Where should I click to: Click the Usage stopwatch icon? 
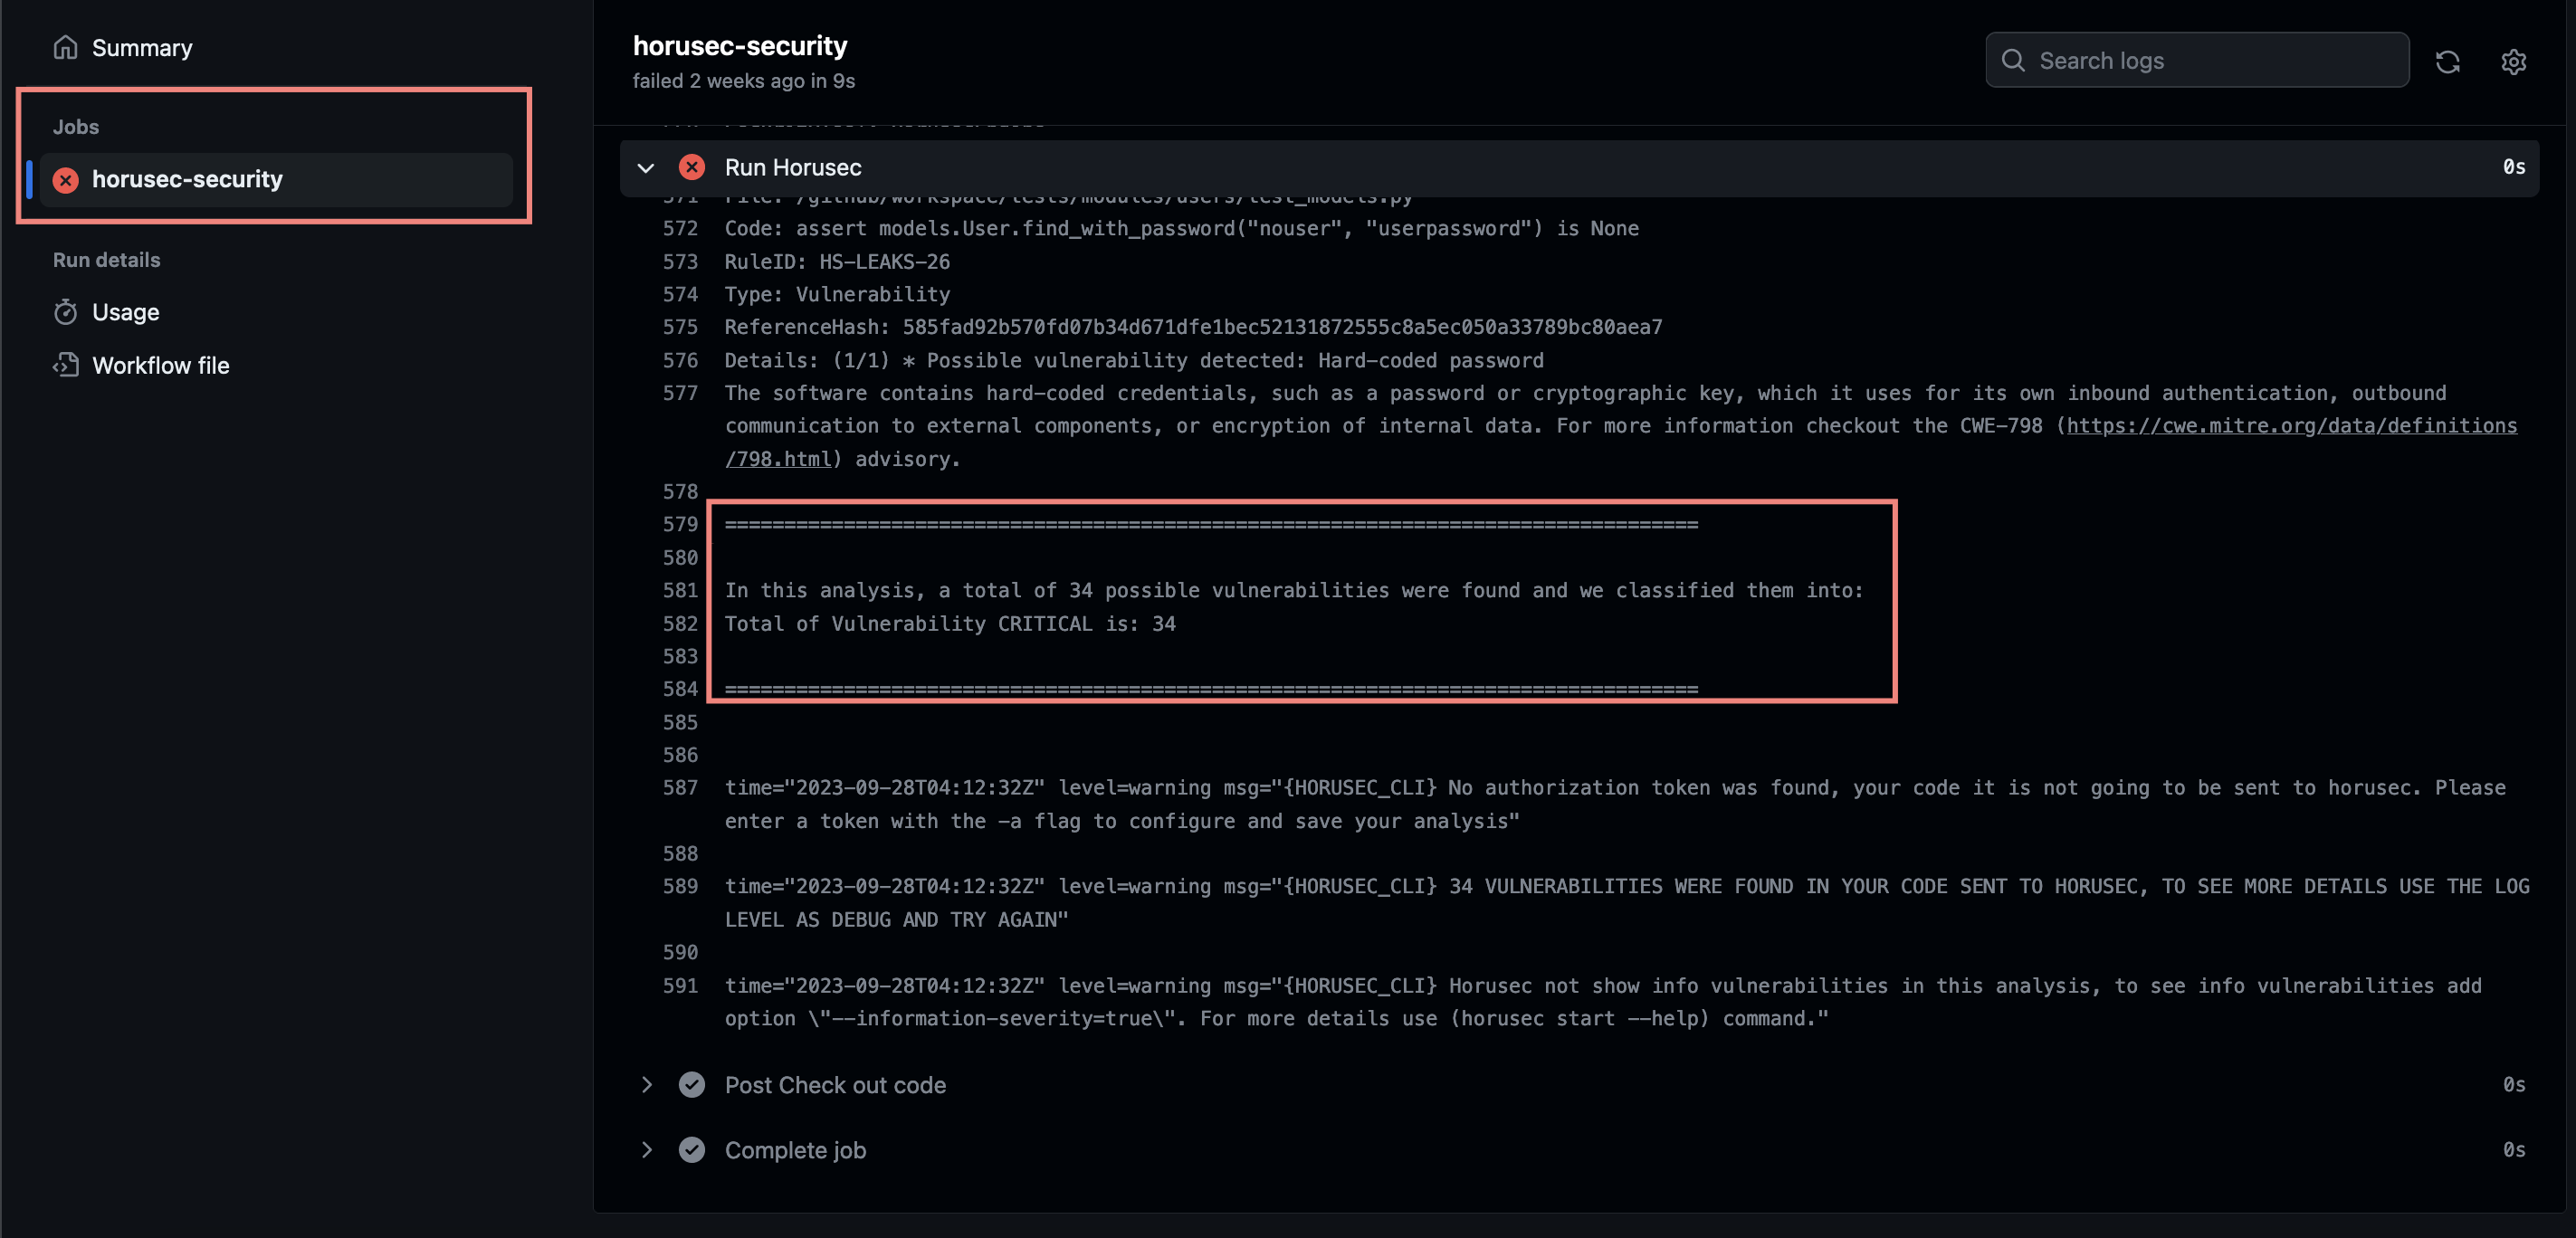pyautogui.click(x=65, y=312)
